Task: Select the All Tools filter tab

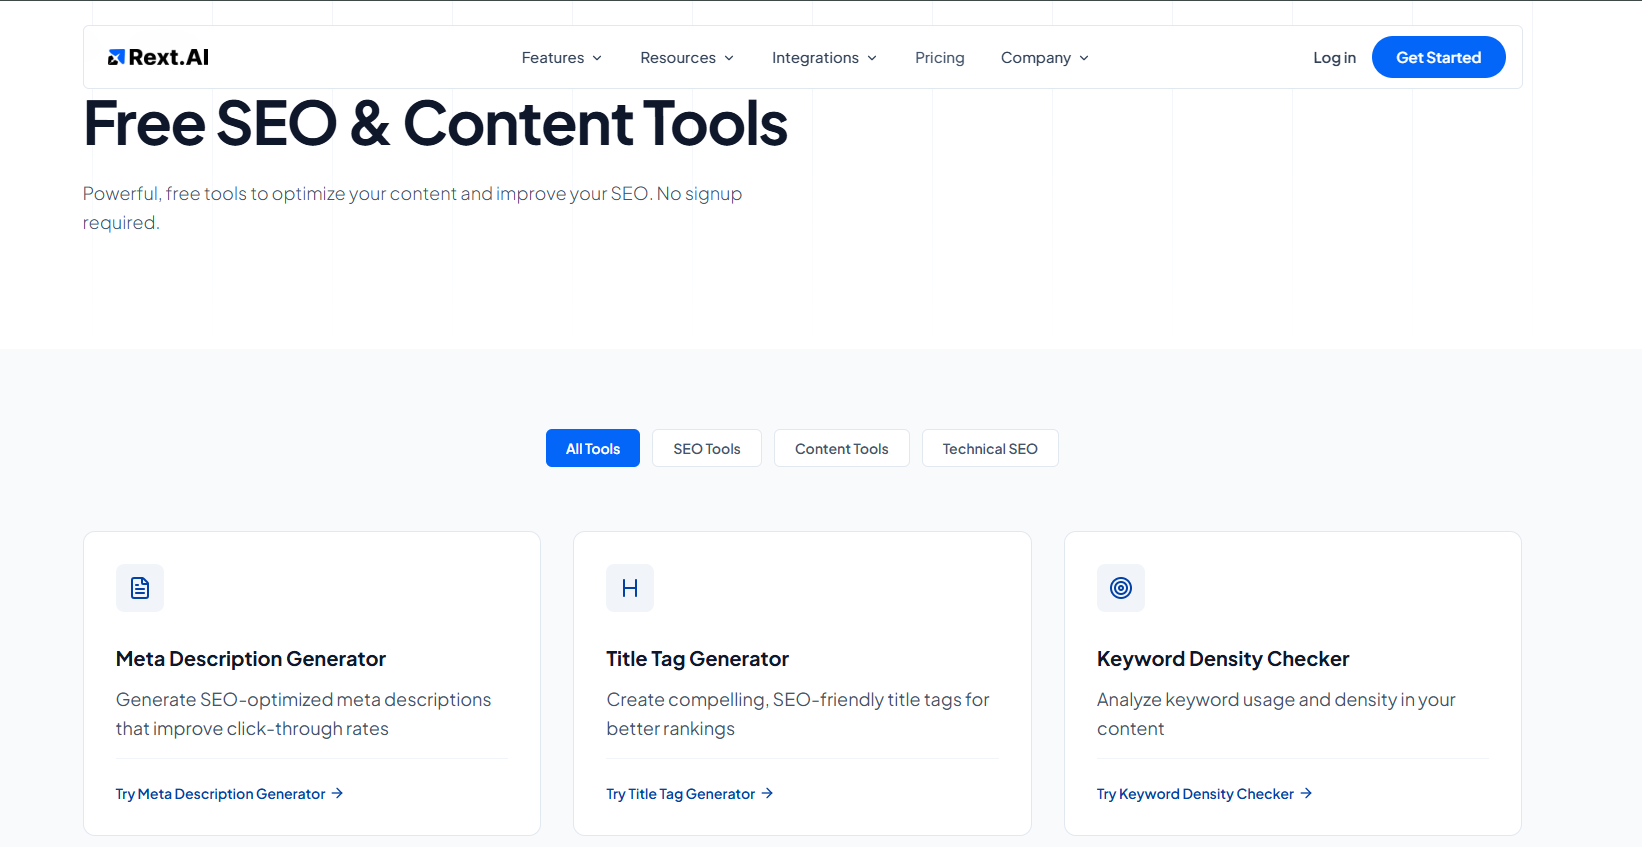Action: point(593,448)
